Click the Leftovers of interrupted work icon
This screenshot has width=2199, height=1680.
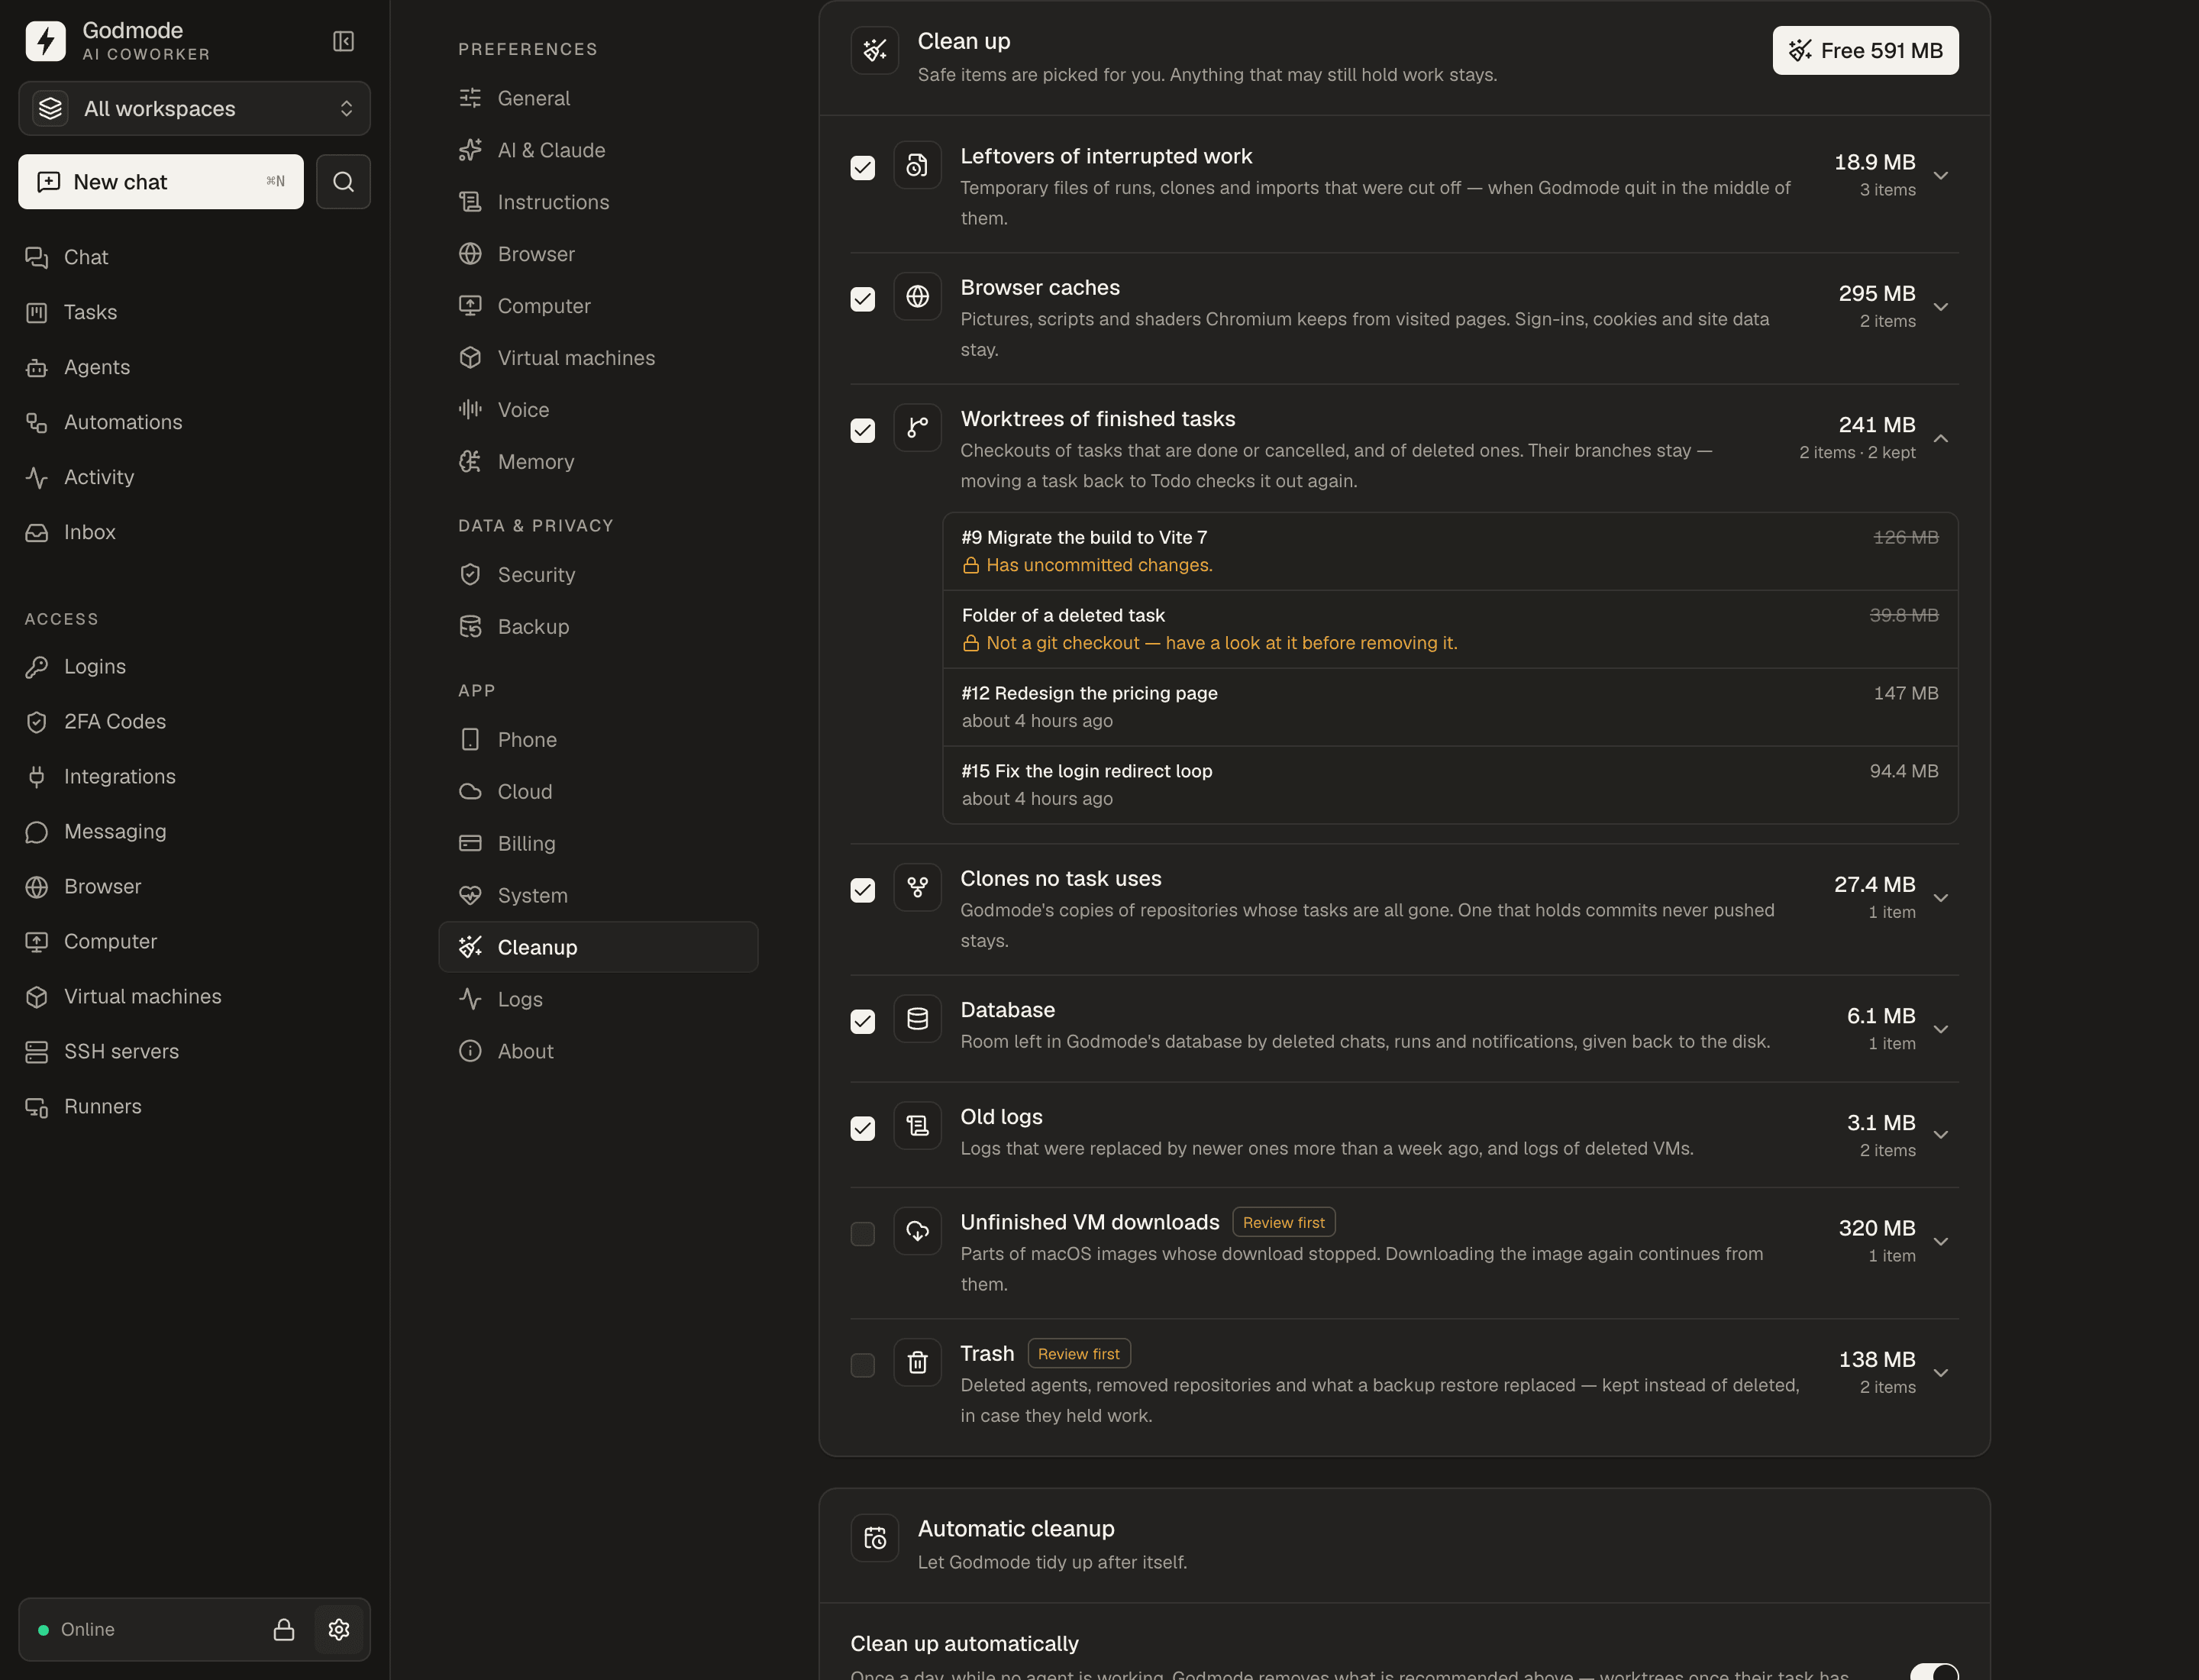(917, 165)
